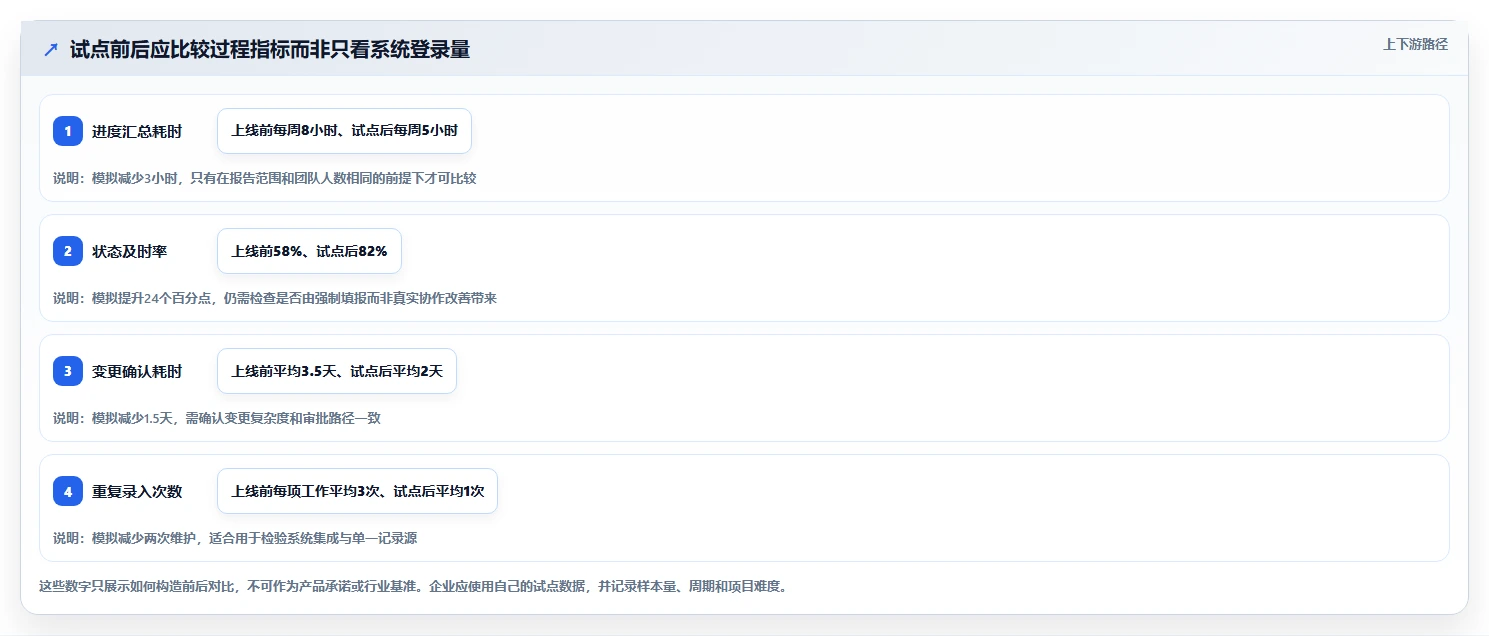Click the 变更确认耗时 label
1489x636 pixels.
tap(137, 371)
